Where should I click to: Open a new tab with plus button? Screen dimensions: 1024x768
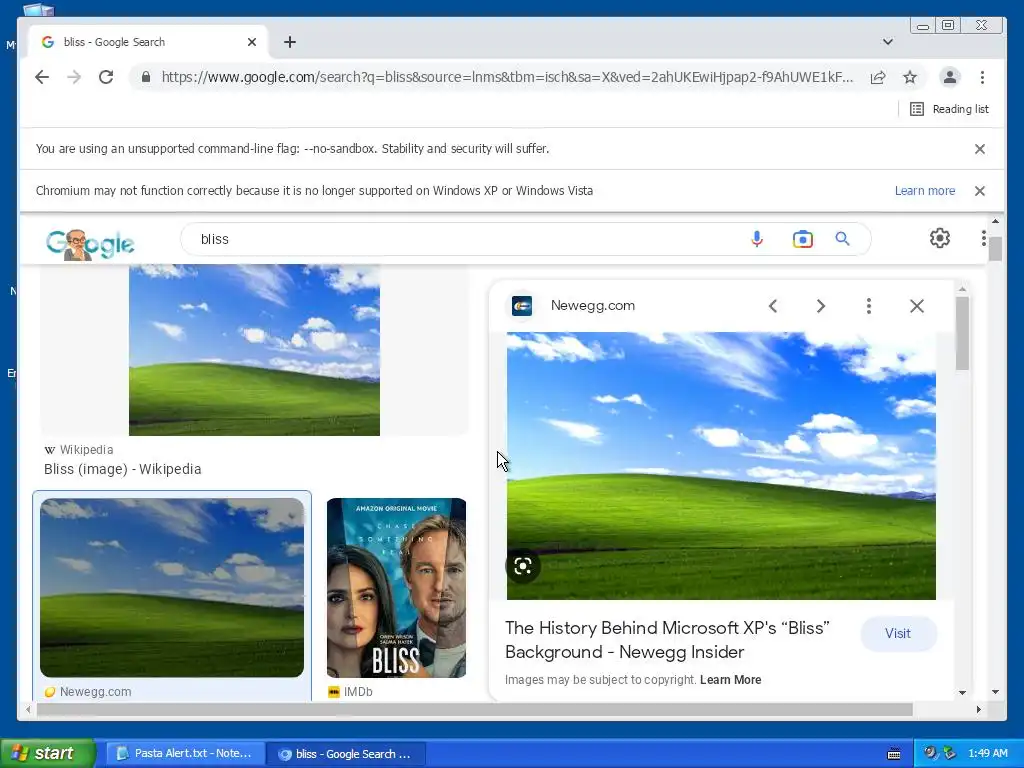click(290, 42)
